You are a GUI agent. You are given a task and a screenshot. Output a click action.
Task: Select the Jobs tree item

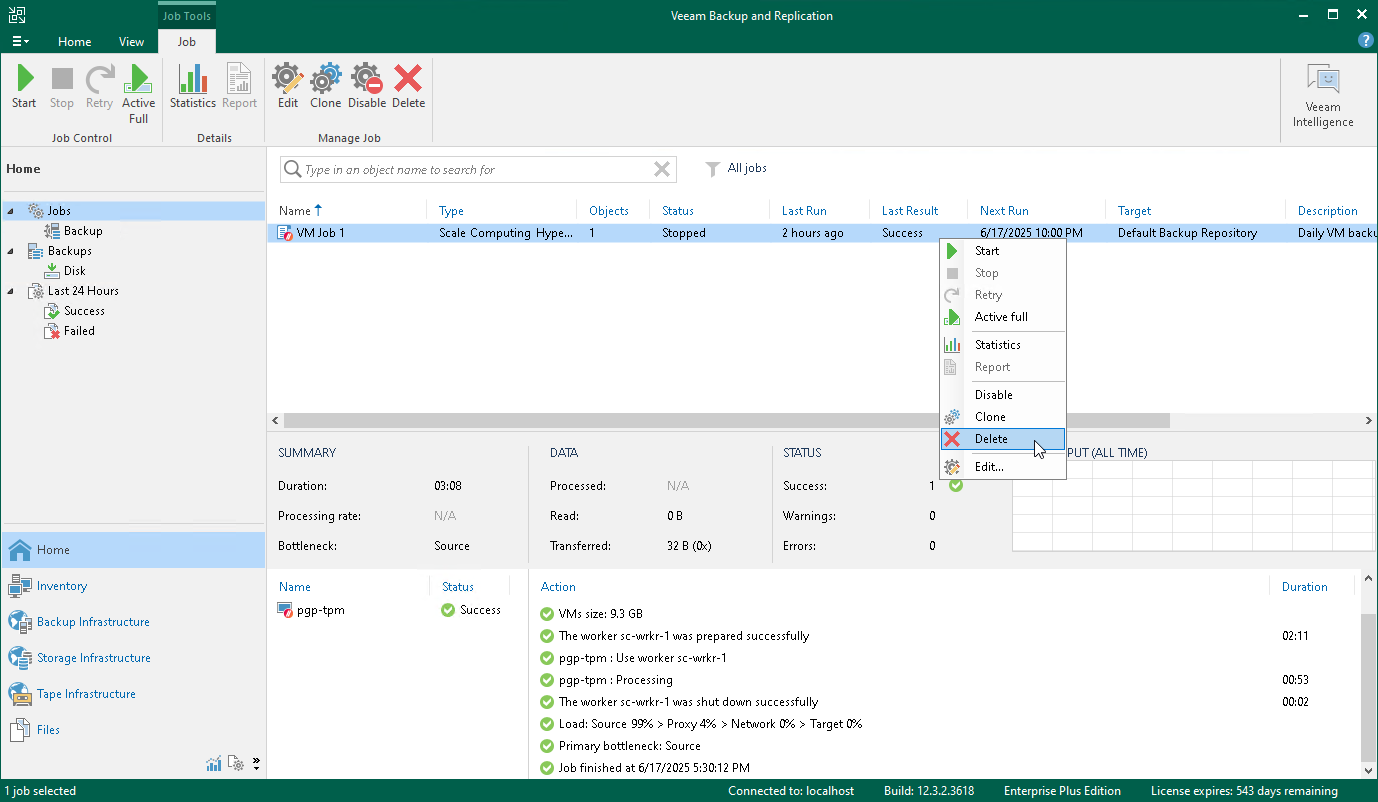[59, 211]
